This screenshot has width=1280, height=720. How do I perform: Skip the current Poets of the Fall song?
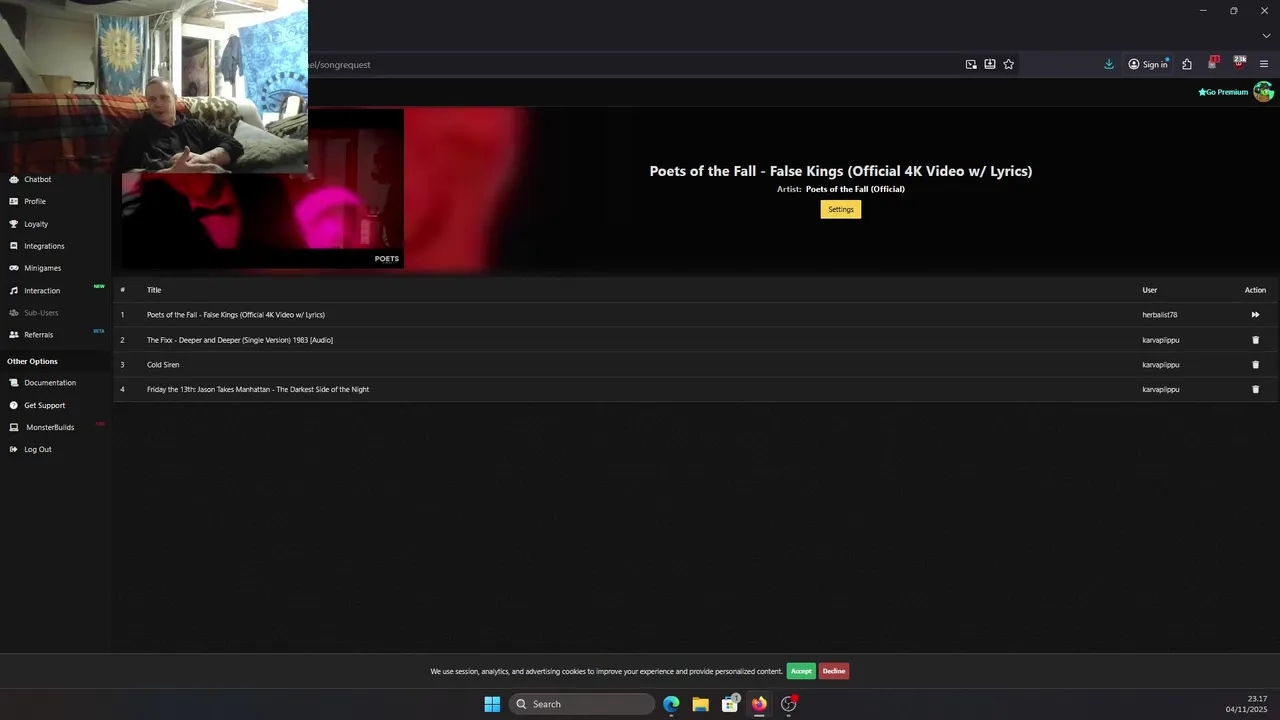click(x=1255, y=315)
